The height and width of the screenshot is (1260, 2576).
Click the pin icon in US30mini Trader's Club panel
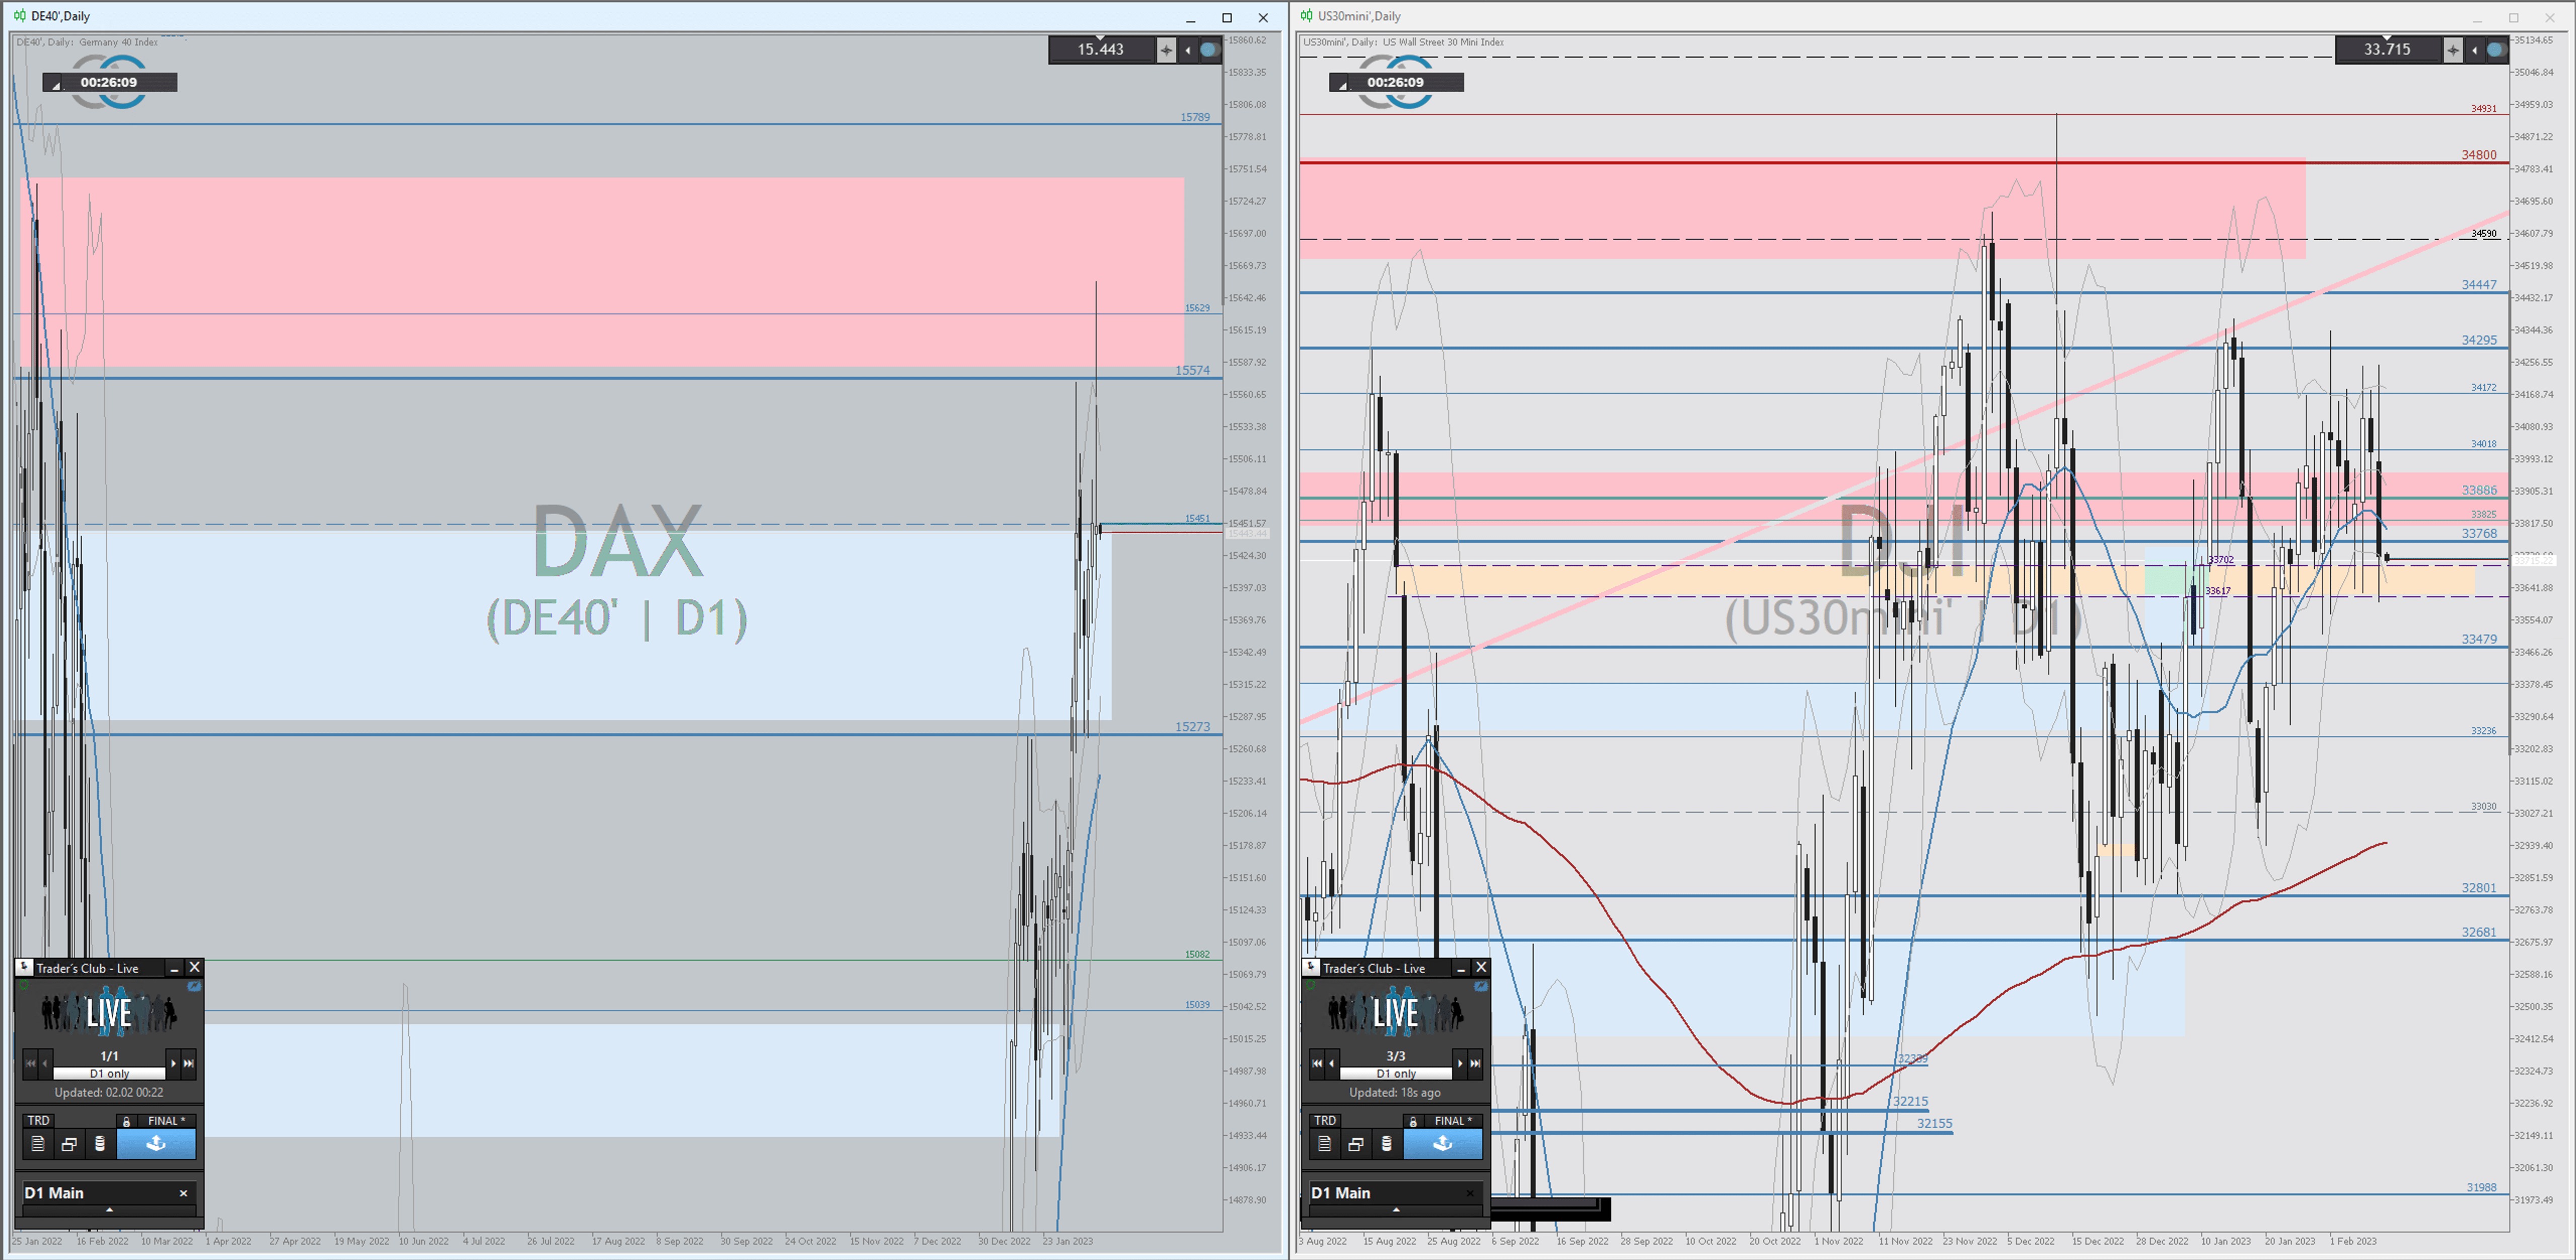(1311, 967)
